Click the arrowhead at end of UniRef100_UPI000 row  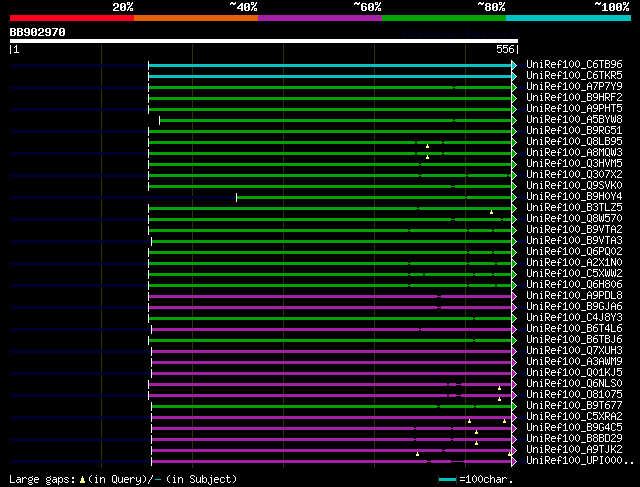pyautogui.click(x=515, y=461)
